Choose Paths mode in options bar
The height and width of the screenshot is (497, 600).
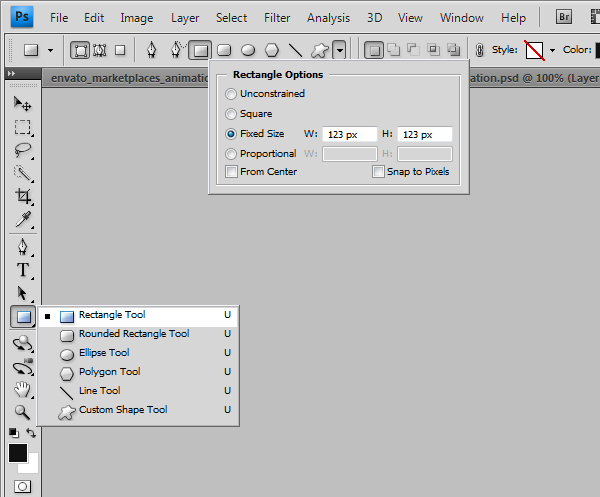100,50
